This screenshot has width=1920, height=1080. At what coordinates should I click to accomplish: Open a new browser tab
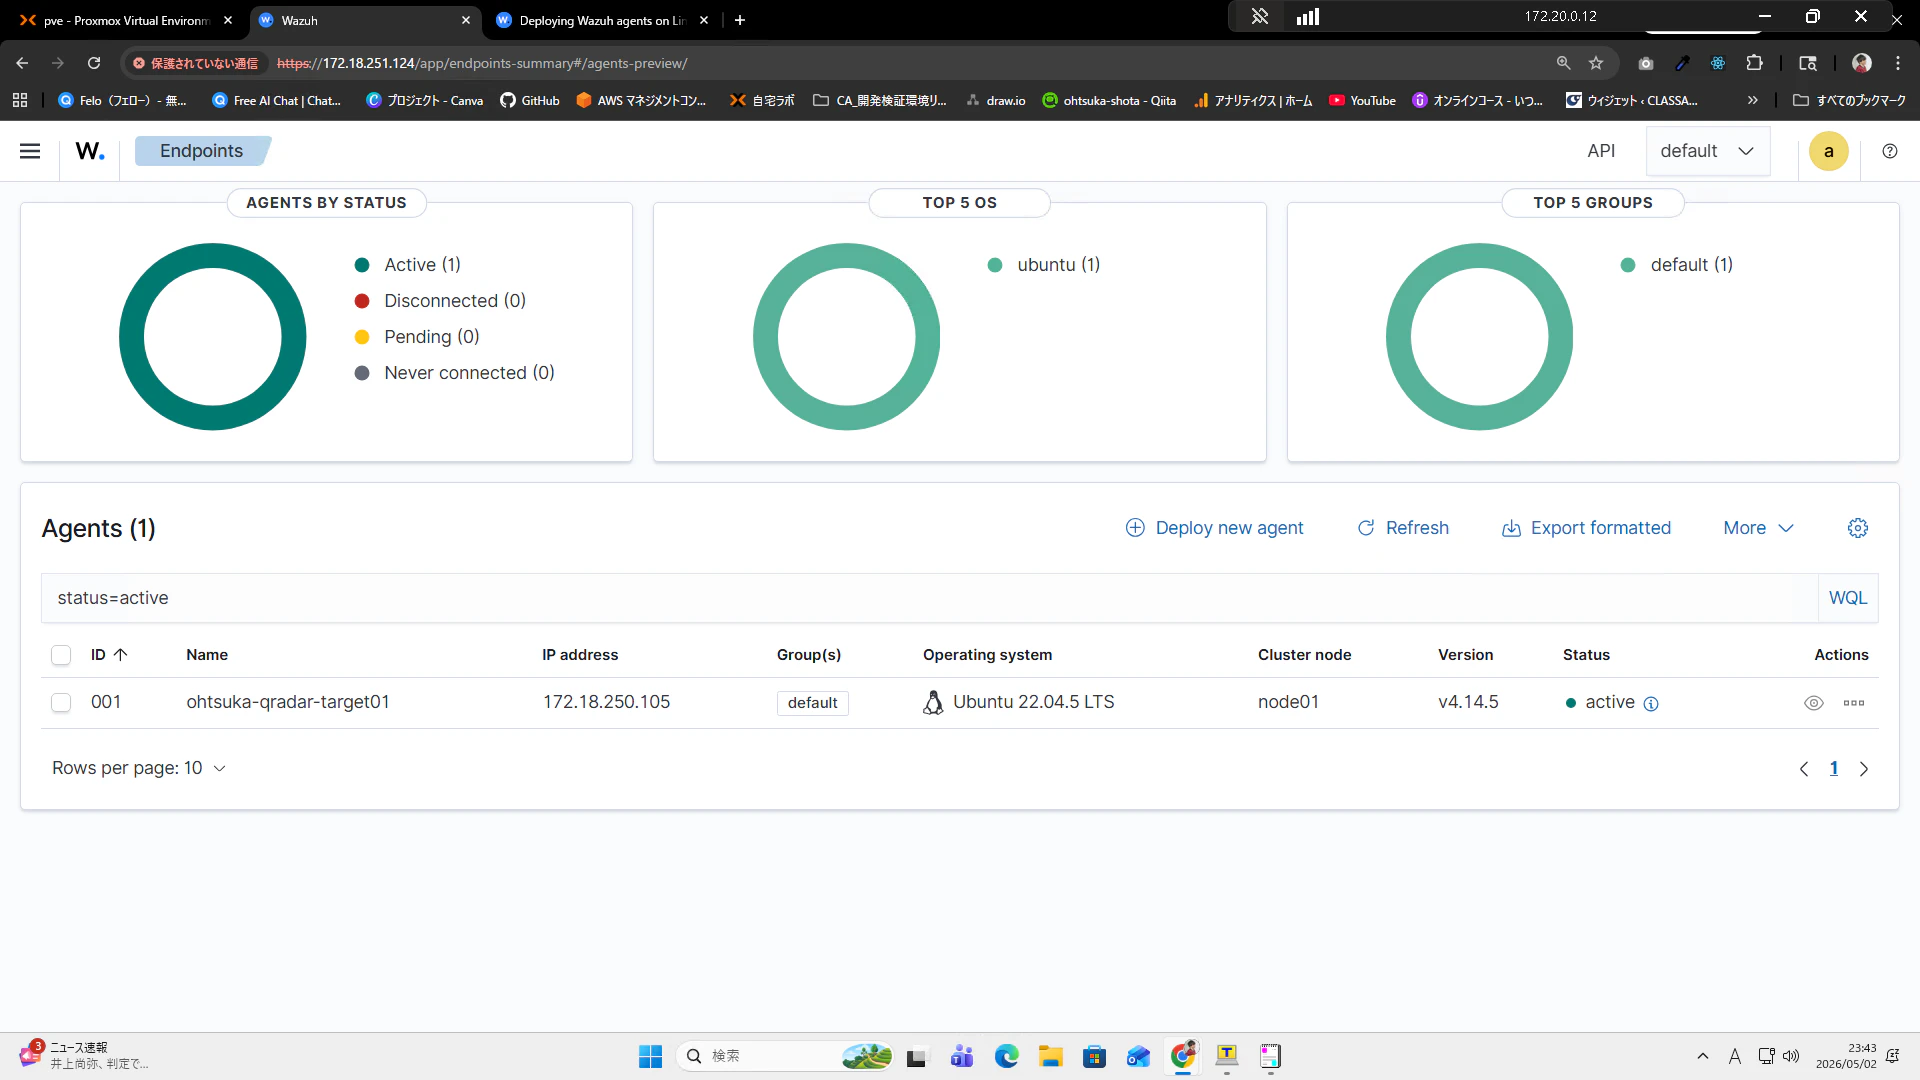740,20
